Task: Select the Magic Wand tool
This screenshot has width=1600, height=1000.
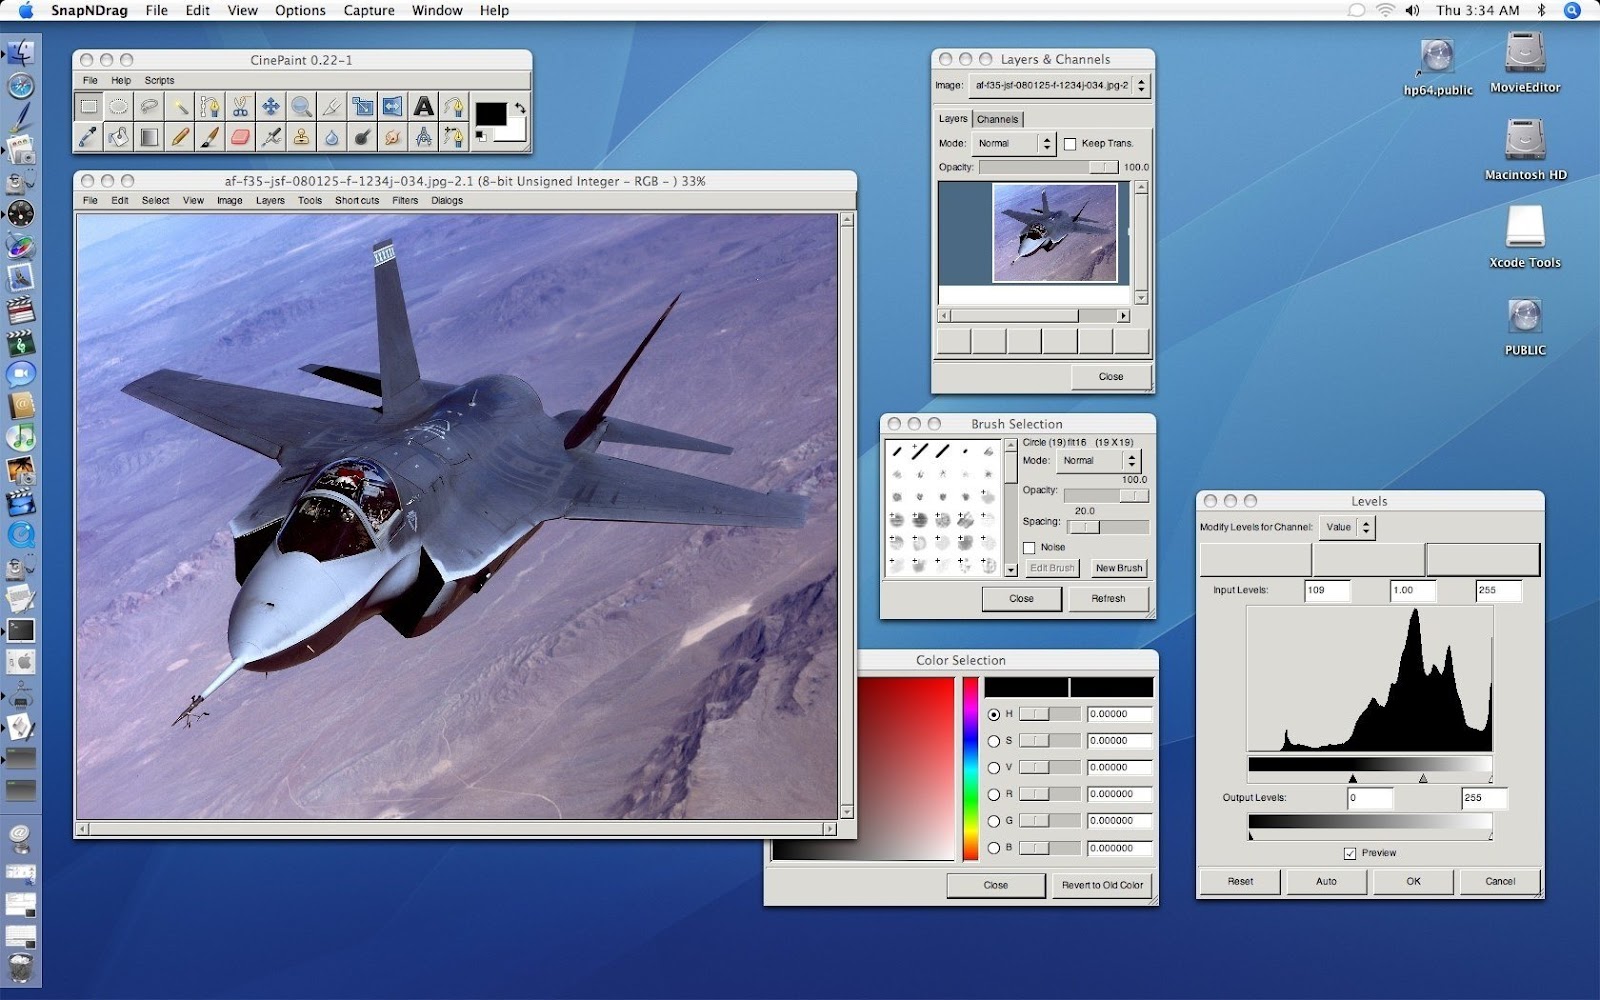Action: [180, 106]
